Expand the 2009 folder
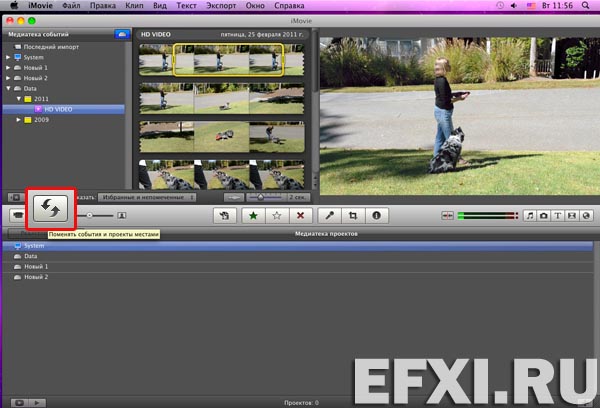 pyautogui.click(x=18, y=120)
